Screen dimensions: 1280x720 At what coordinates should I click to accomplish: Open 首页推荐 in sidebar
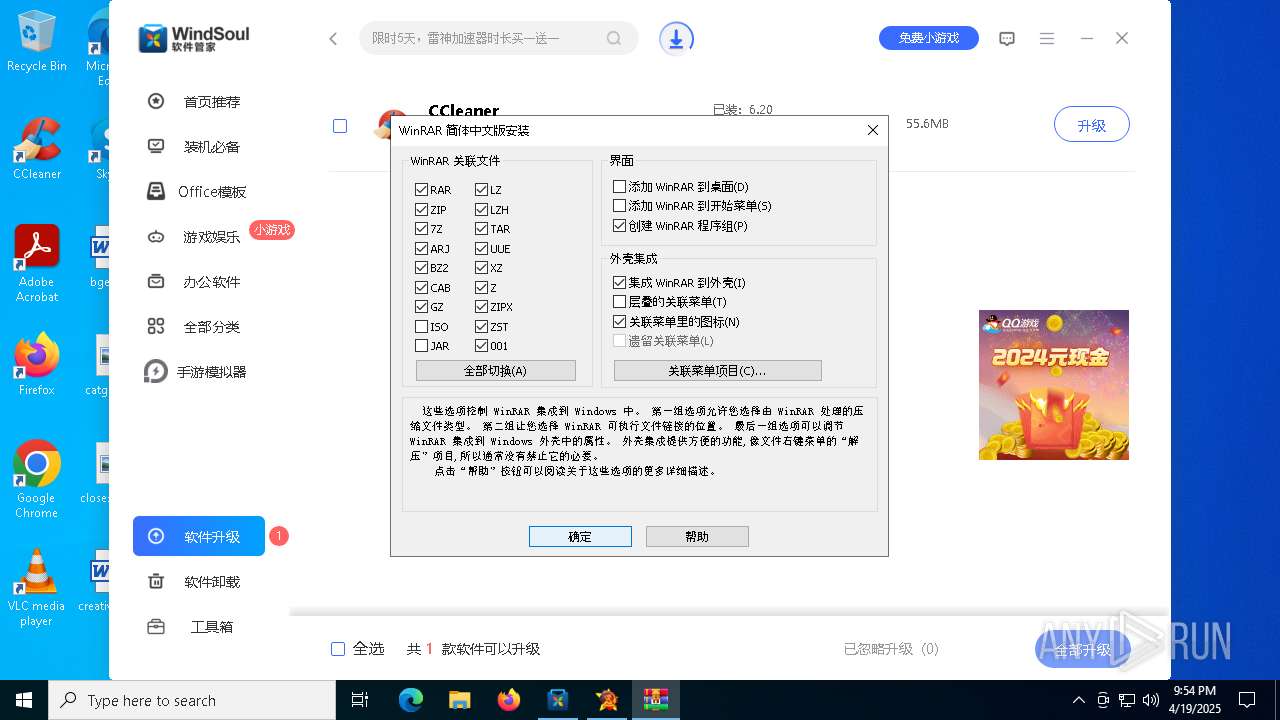point(199,101)
